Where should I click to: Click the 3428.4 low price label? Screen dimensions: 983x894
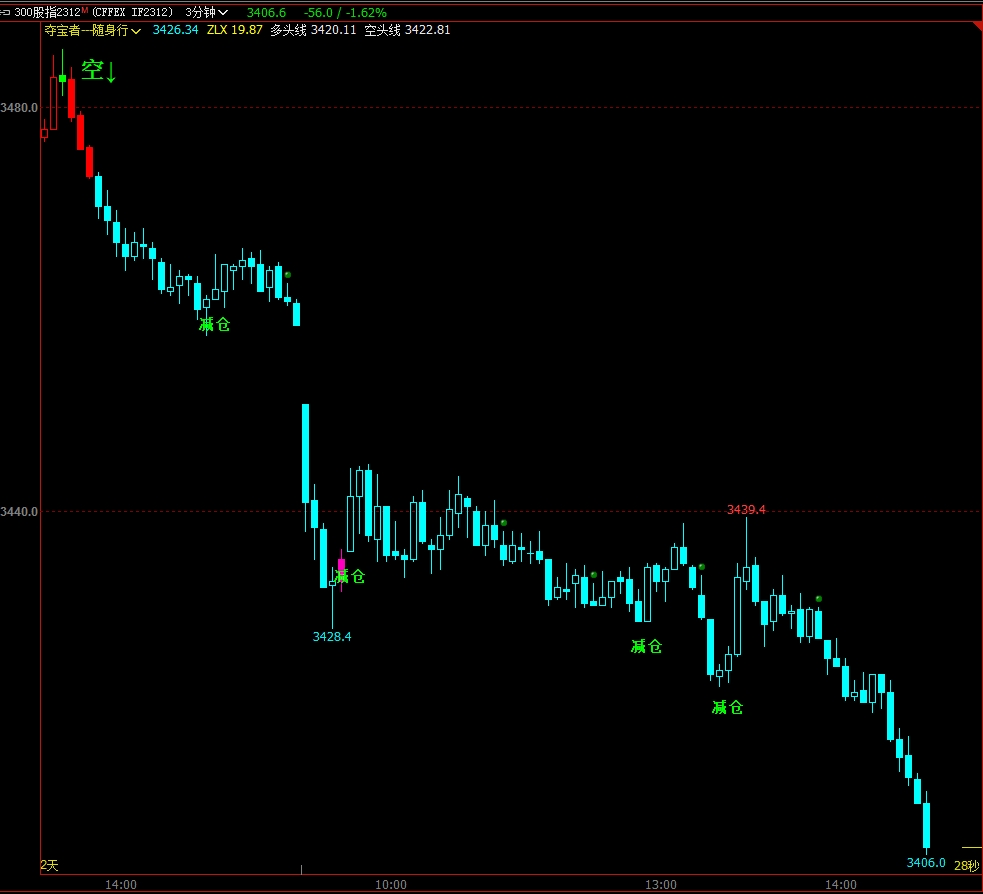[x=332, y=636]
